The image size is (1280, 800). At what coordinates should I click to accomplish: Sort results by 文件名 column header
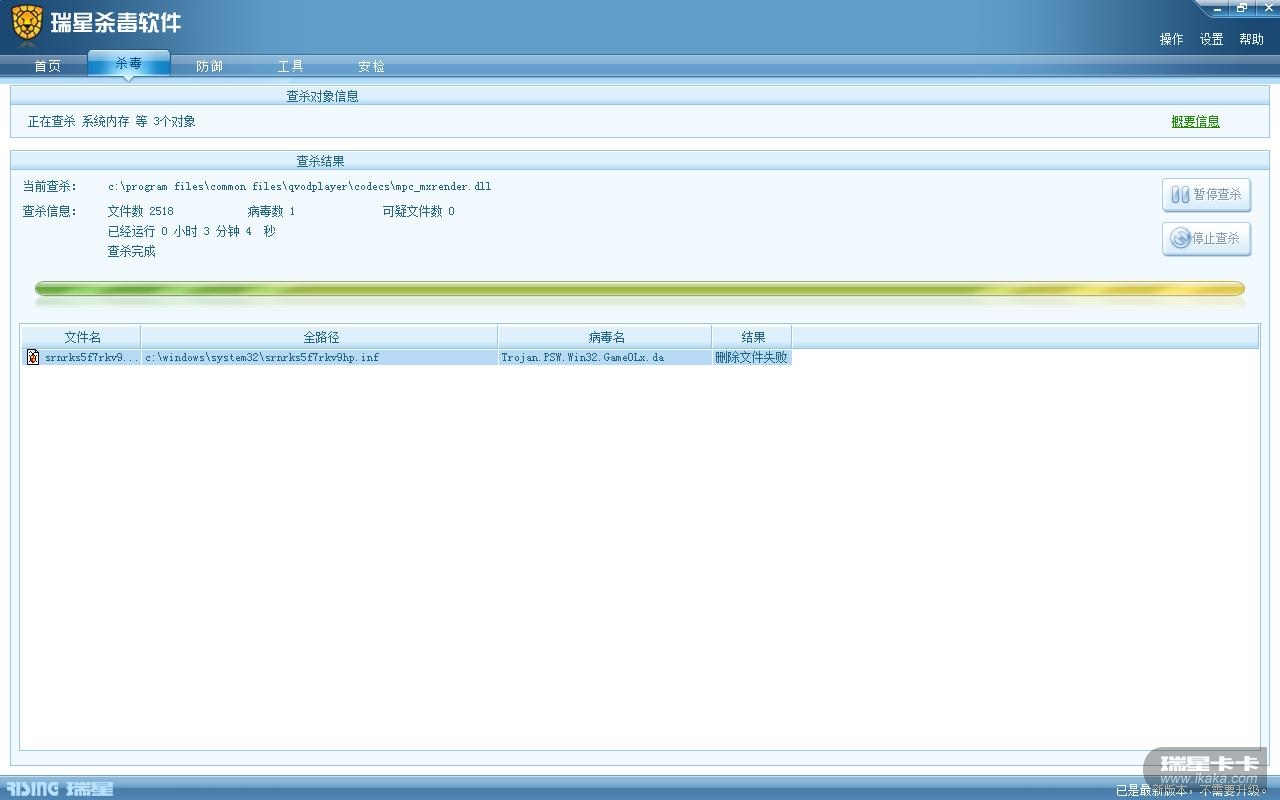pos(82,337)
